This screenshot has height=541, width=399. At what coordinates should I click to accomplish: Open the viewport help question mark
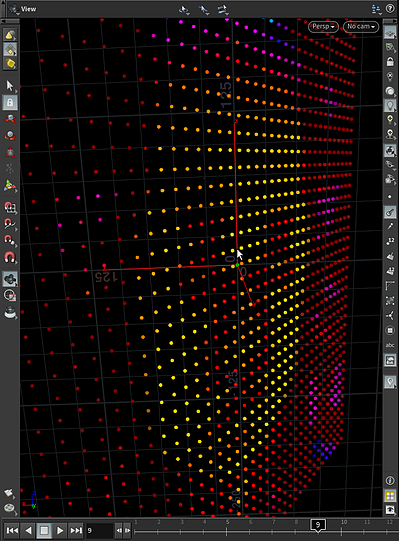pos(390,9)
